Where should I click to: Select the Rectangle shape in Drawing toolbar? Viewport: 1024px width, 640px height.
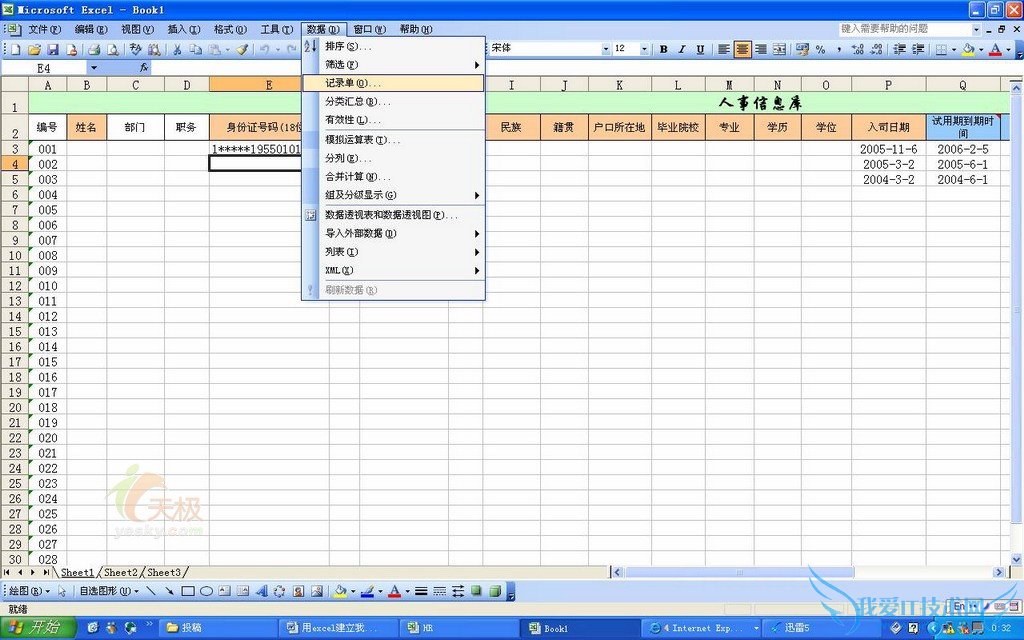[x=187, y=591]
